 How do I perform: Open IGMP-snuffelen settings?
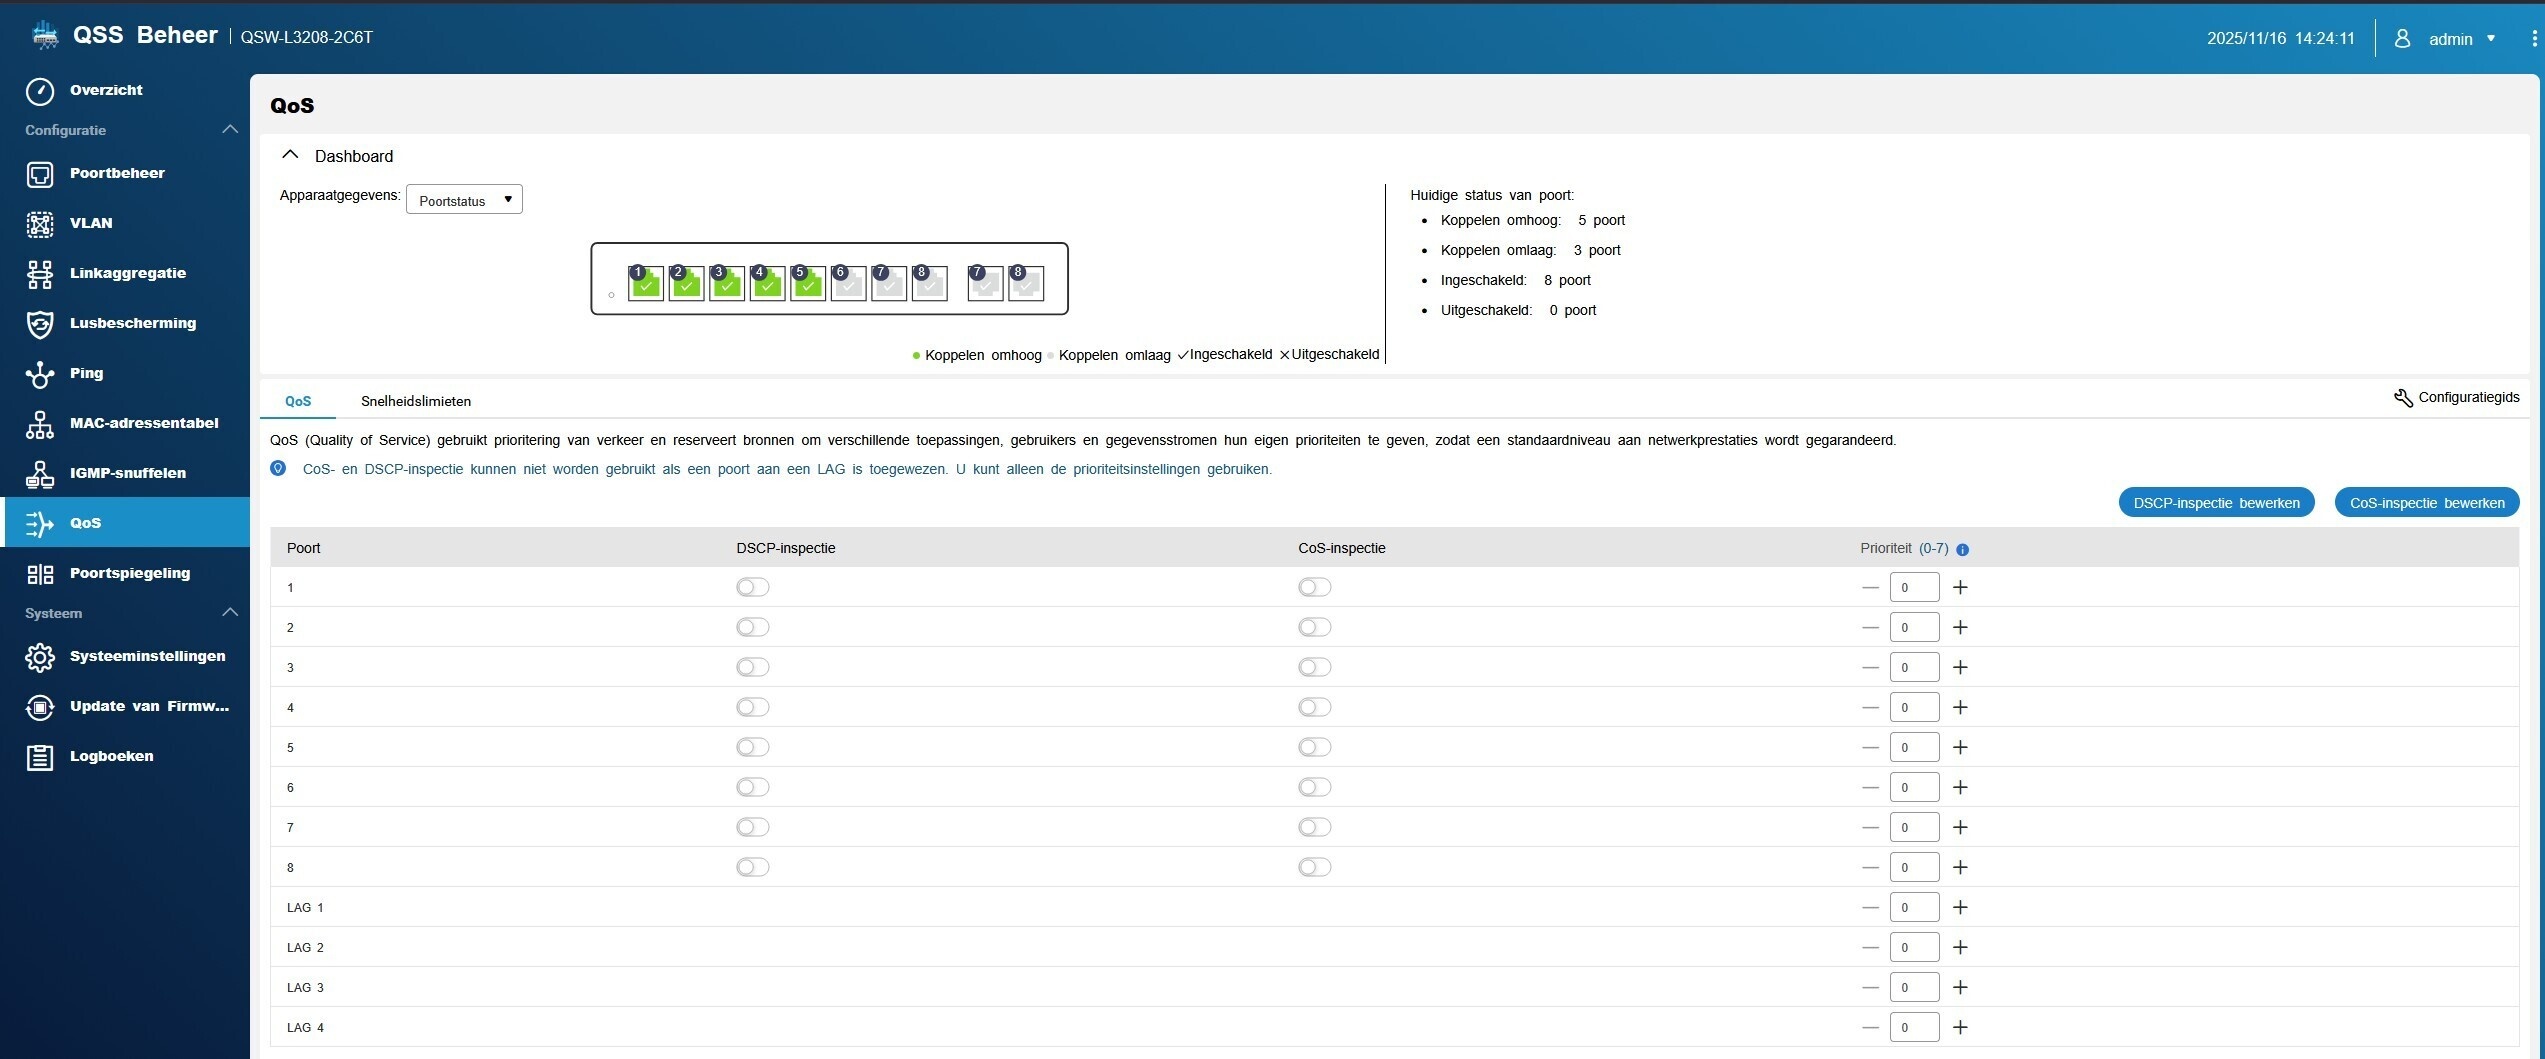point(127,473)
